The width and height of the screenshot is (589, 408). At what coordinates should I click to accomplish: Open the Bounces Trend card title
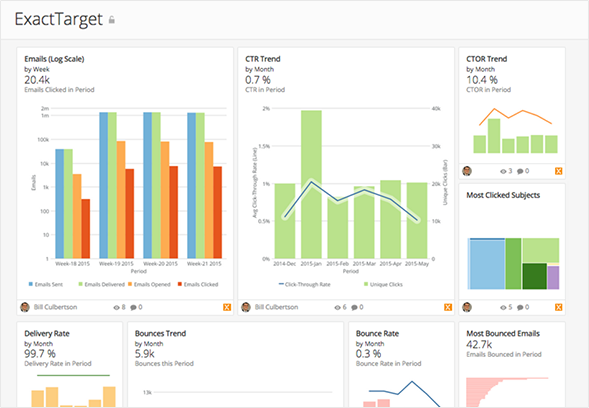click(x=160, y=334)
